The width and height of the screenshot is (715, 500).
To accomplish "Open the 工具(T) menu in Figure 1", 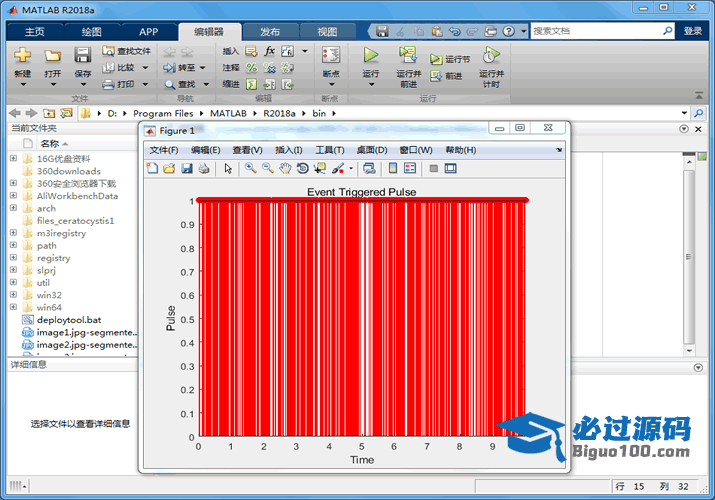I will pyautogui.click(x=330, y=150).
